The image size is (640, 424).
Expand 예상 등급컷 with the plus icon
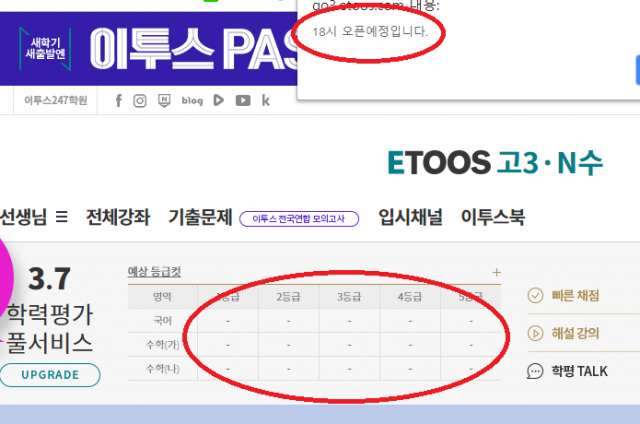pyautogui.click(x=496, y=272)
